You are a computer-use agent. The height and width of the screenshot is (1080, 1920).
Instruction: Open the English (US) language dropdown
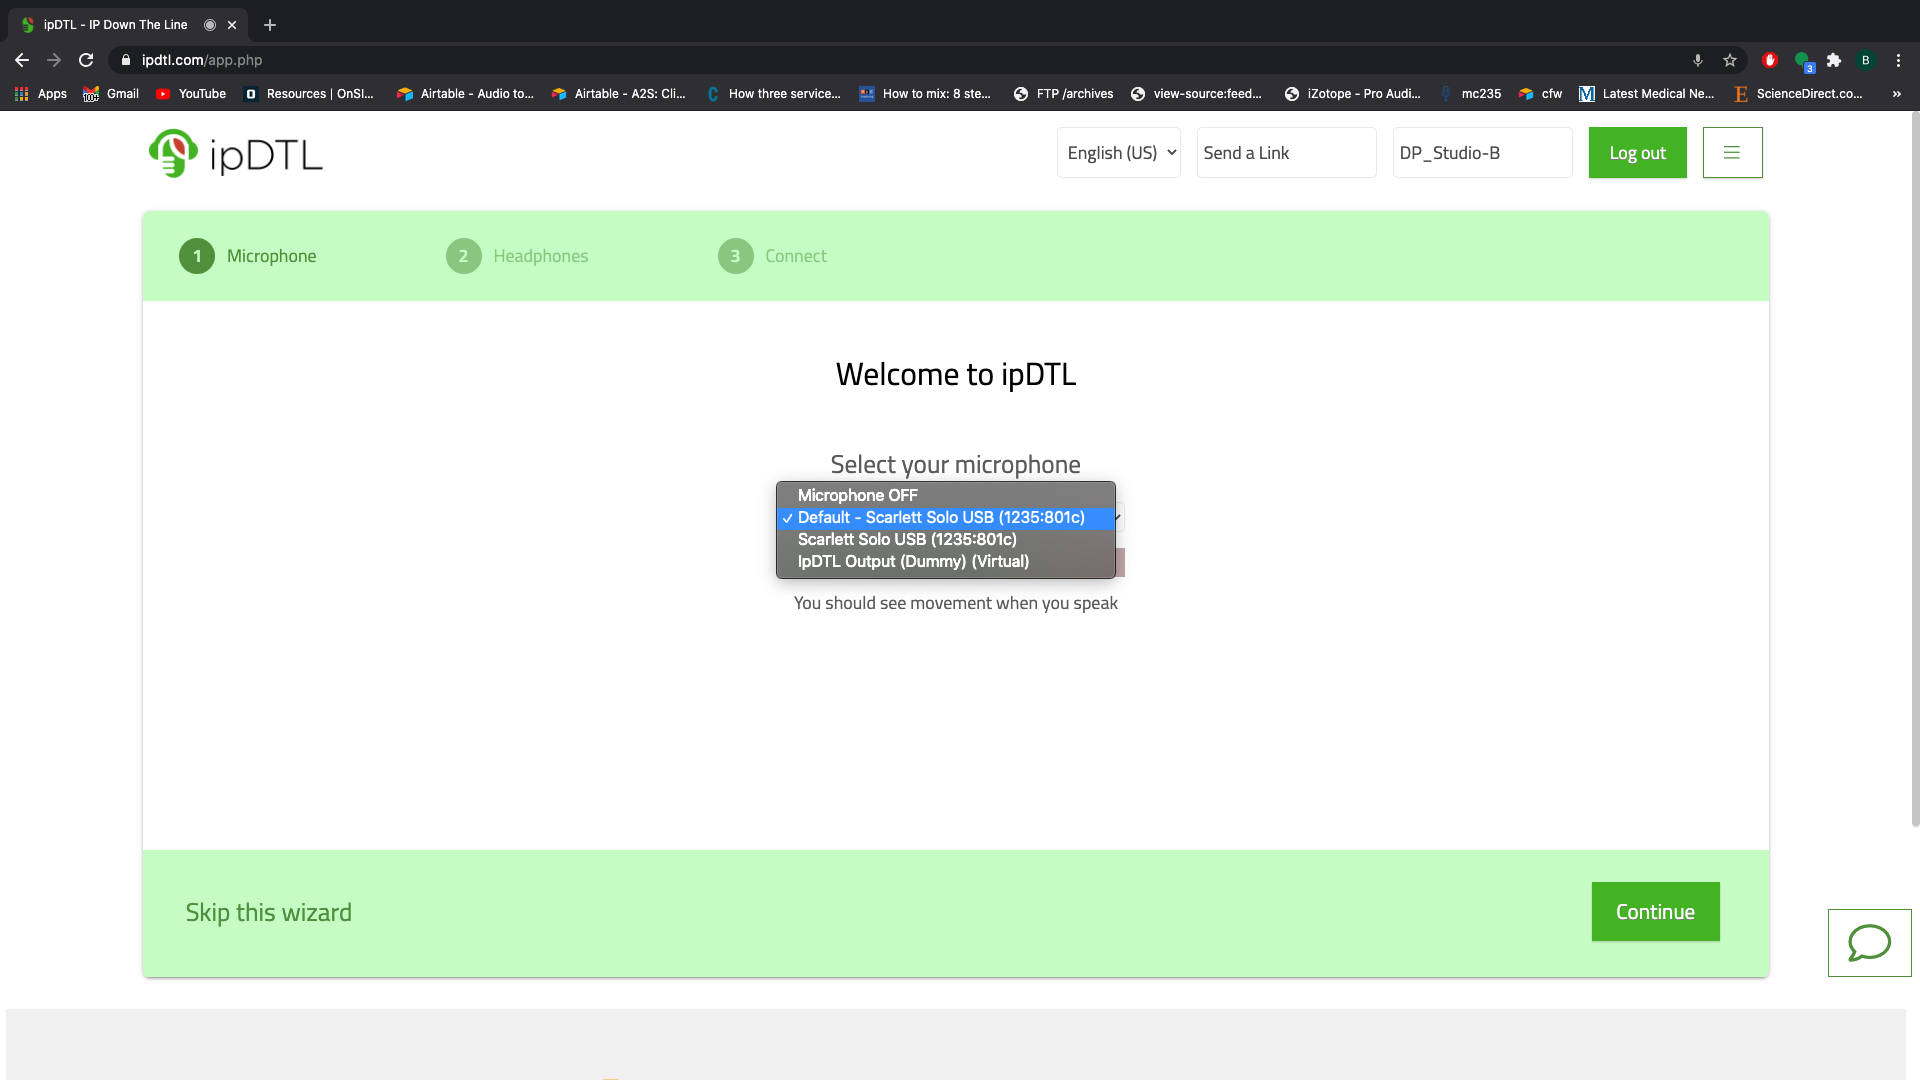click(x=1119, y=153)
